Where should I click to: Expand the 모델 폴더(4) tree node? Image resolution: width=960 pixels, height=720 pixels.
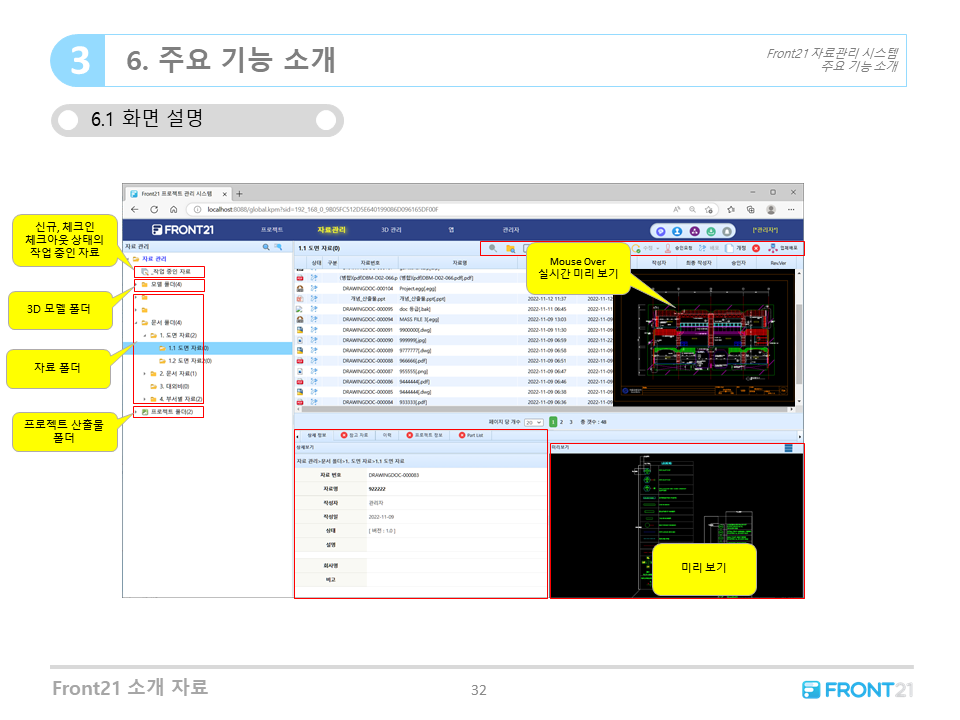click(x=137, y=285)
